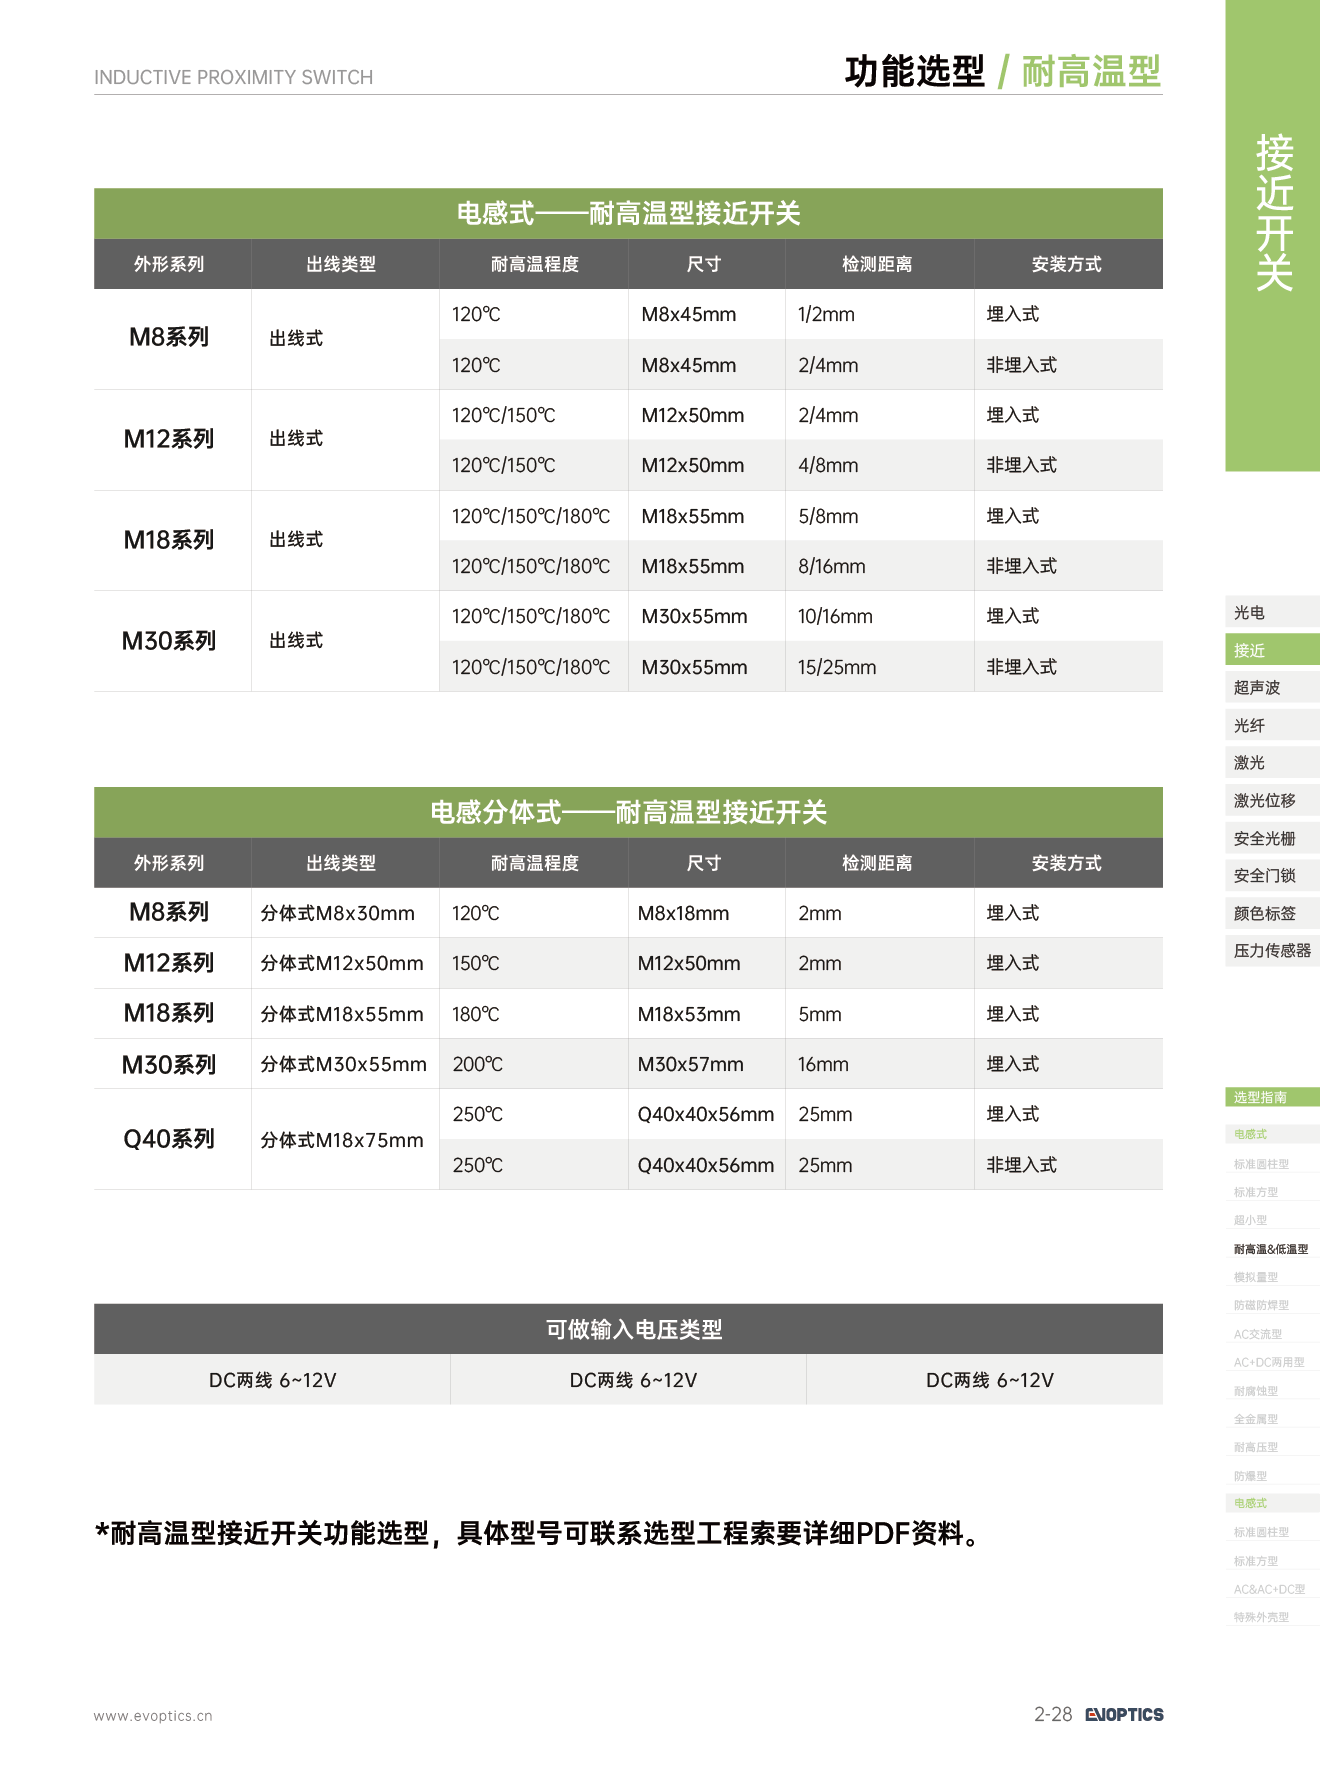The height and width of the screenshot is (1792, 1320).
Task: Click the 功能选型 page title
Action: pyautogui.click(x=915, y=71)
